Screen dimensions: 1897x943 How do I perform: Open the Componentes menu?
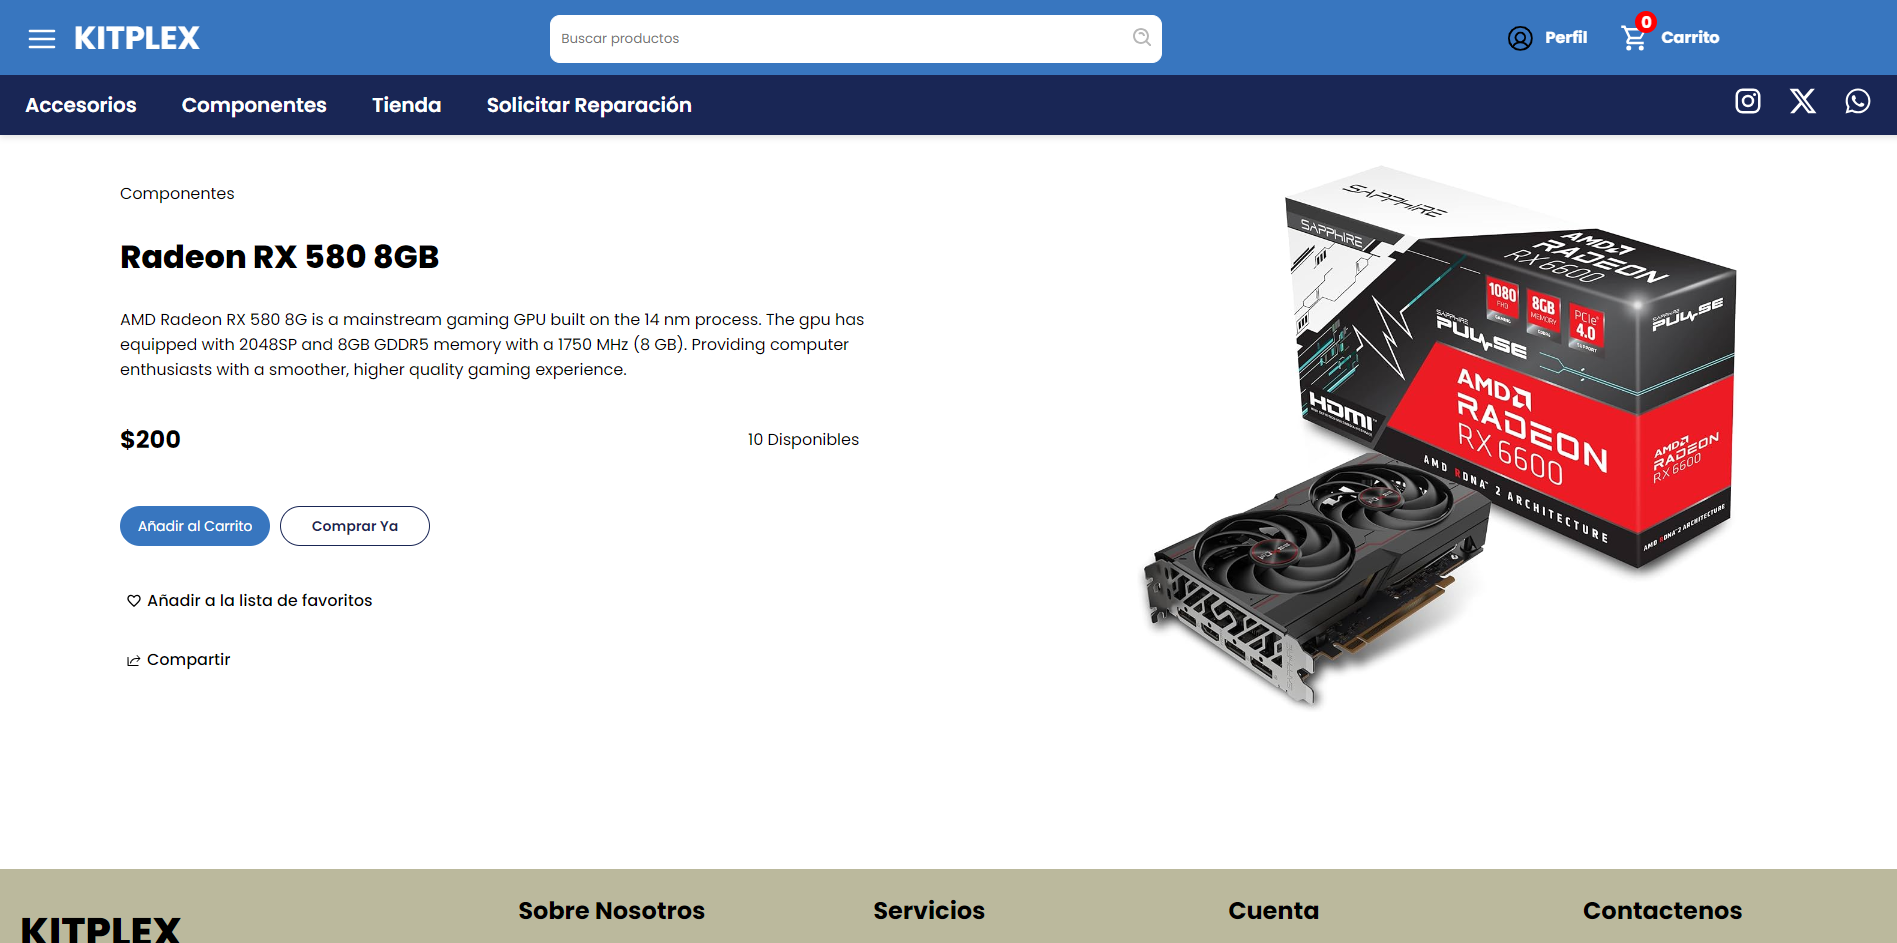click(254, 105)
